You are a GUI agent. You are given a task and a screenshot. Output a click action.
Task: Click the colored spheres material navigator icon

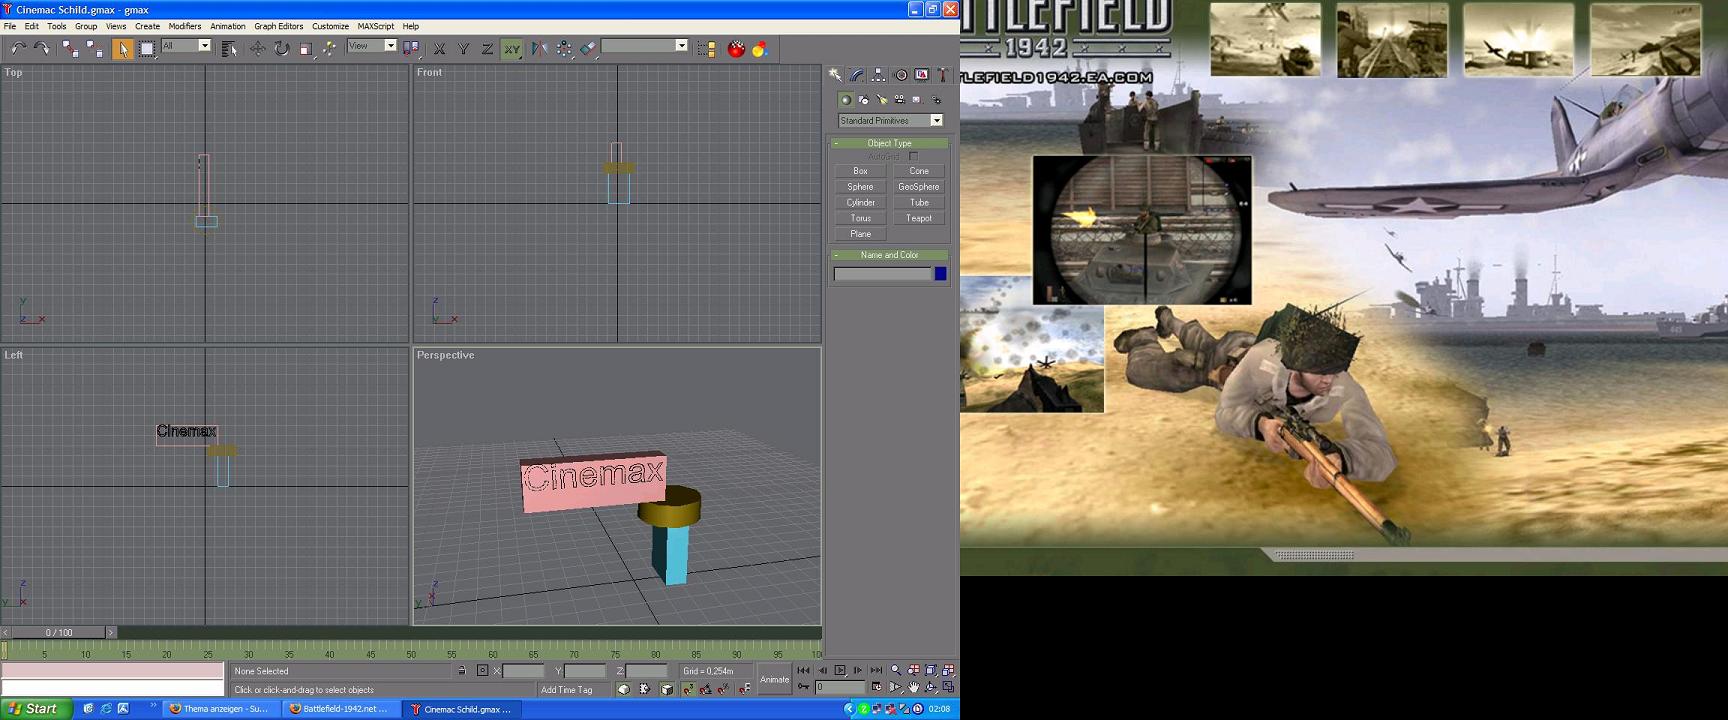click(760, 48)
